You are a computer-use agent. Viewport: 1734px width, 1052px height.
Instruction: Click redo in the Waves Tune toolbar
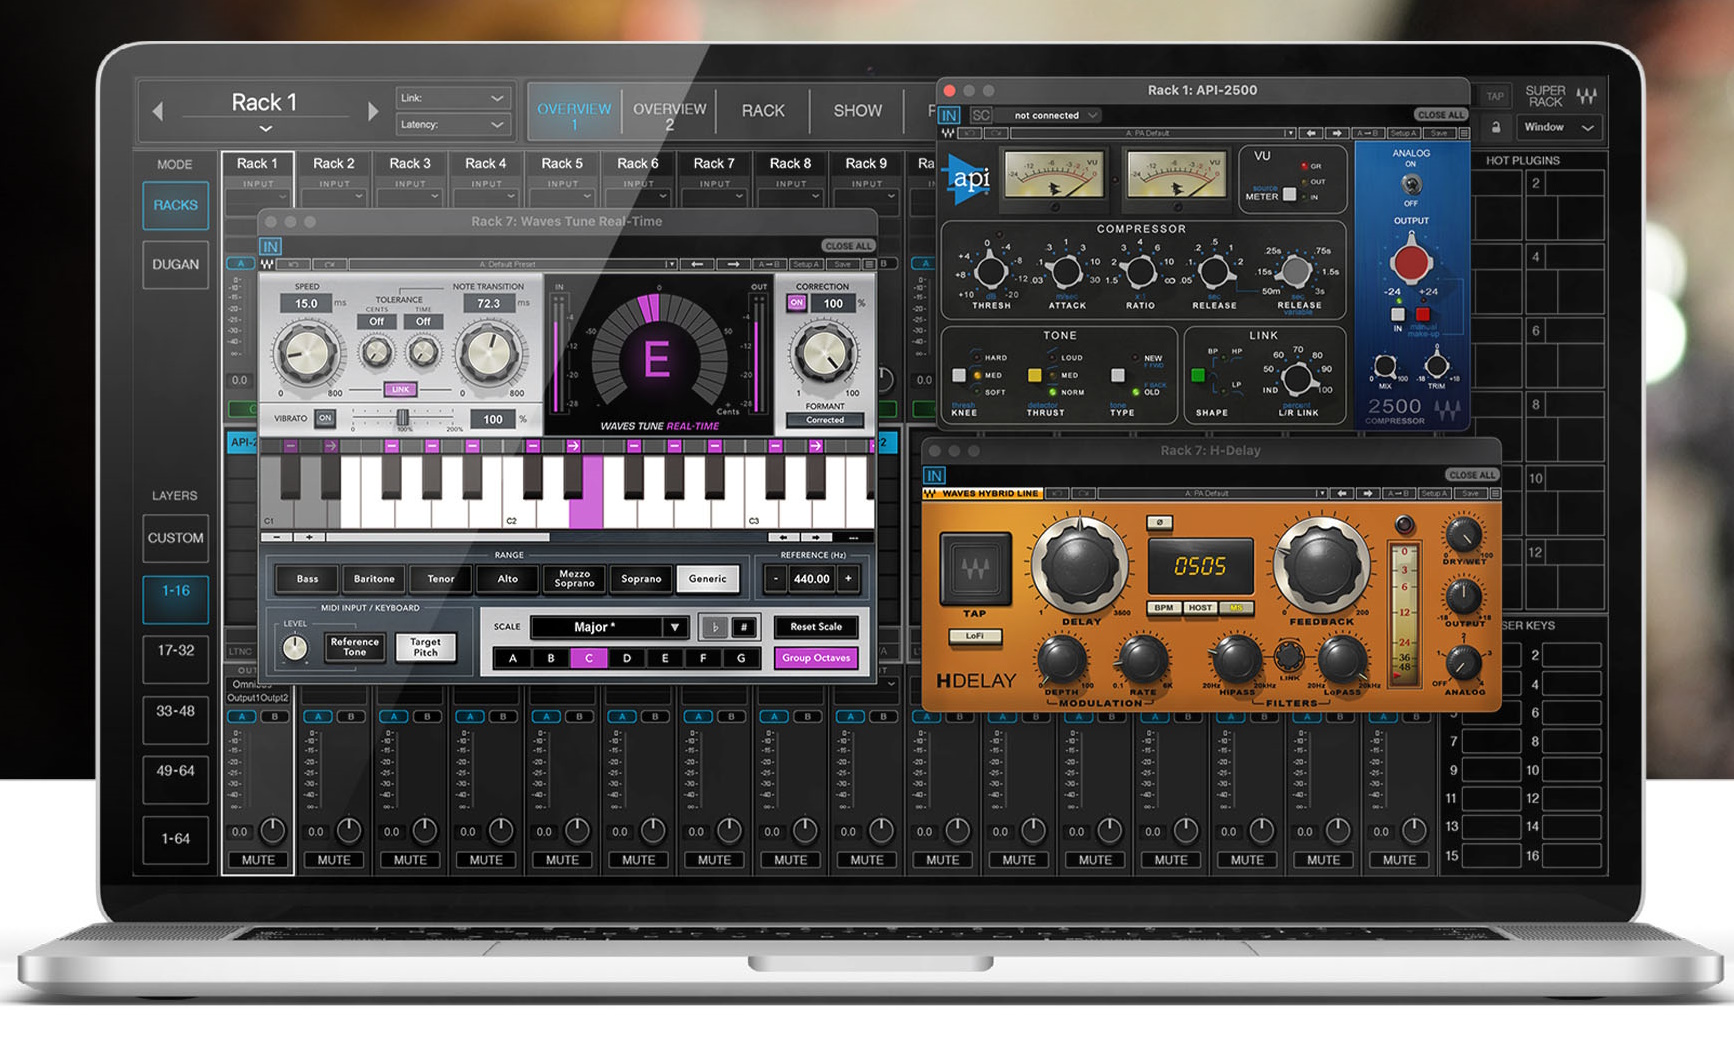(328, 264)
